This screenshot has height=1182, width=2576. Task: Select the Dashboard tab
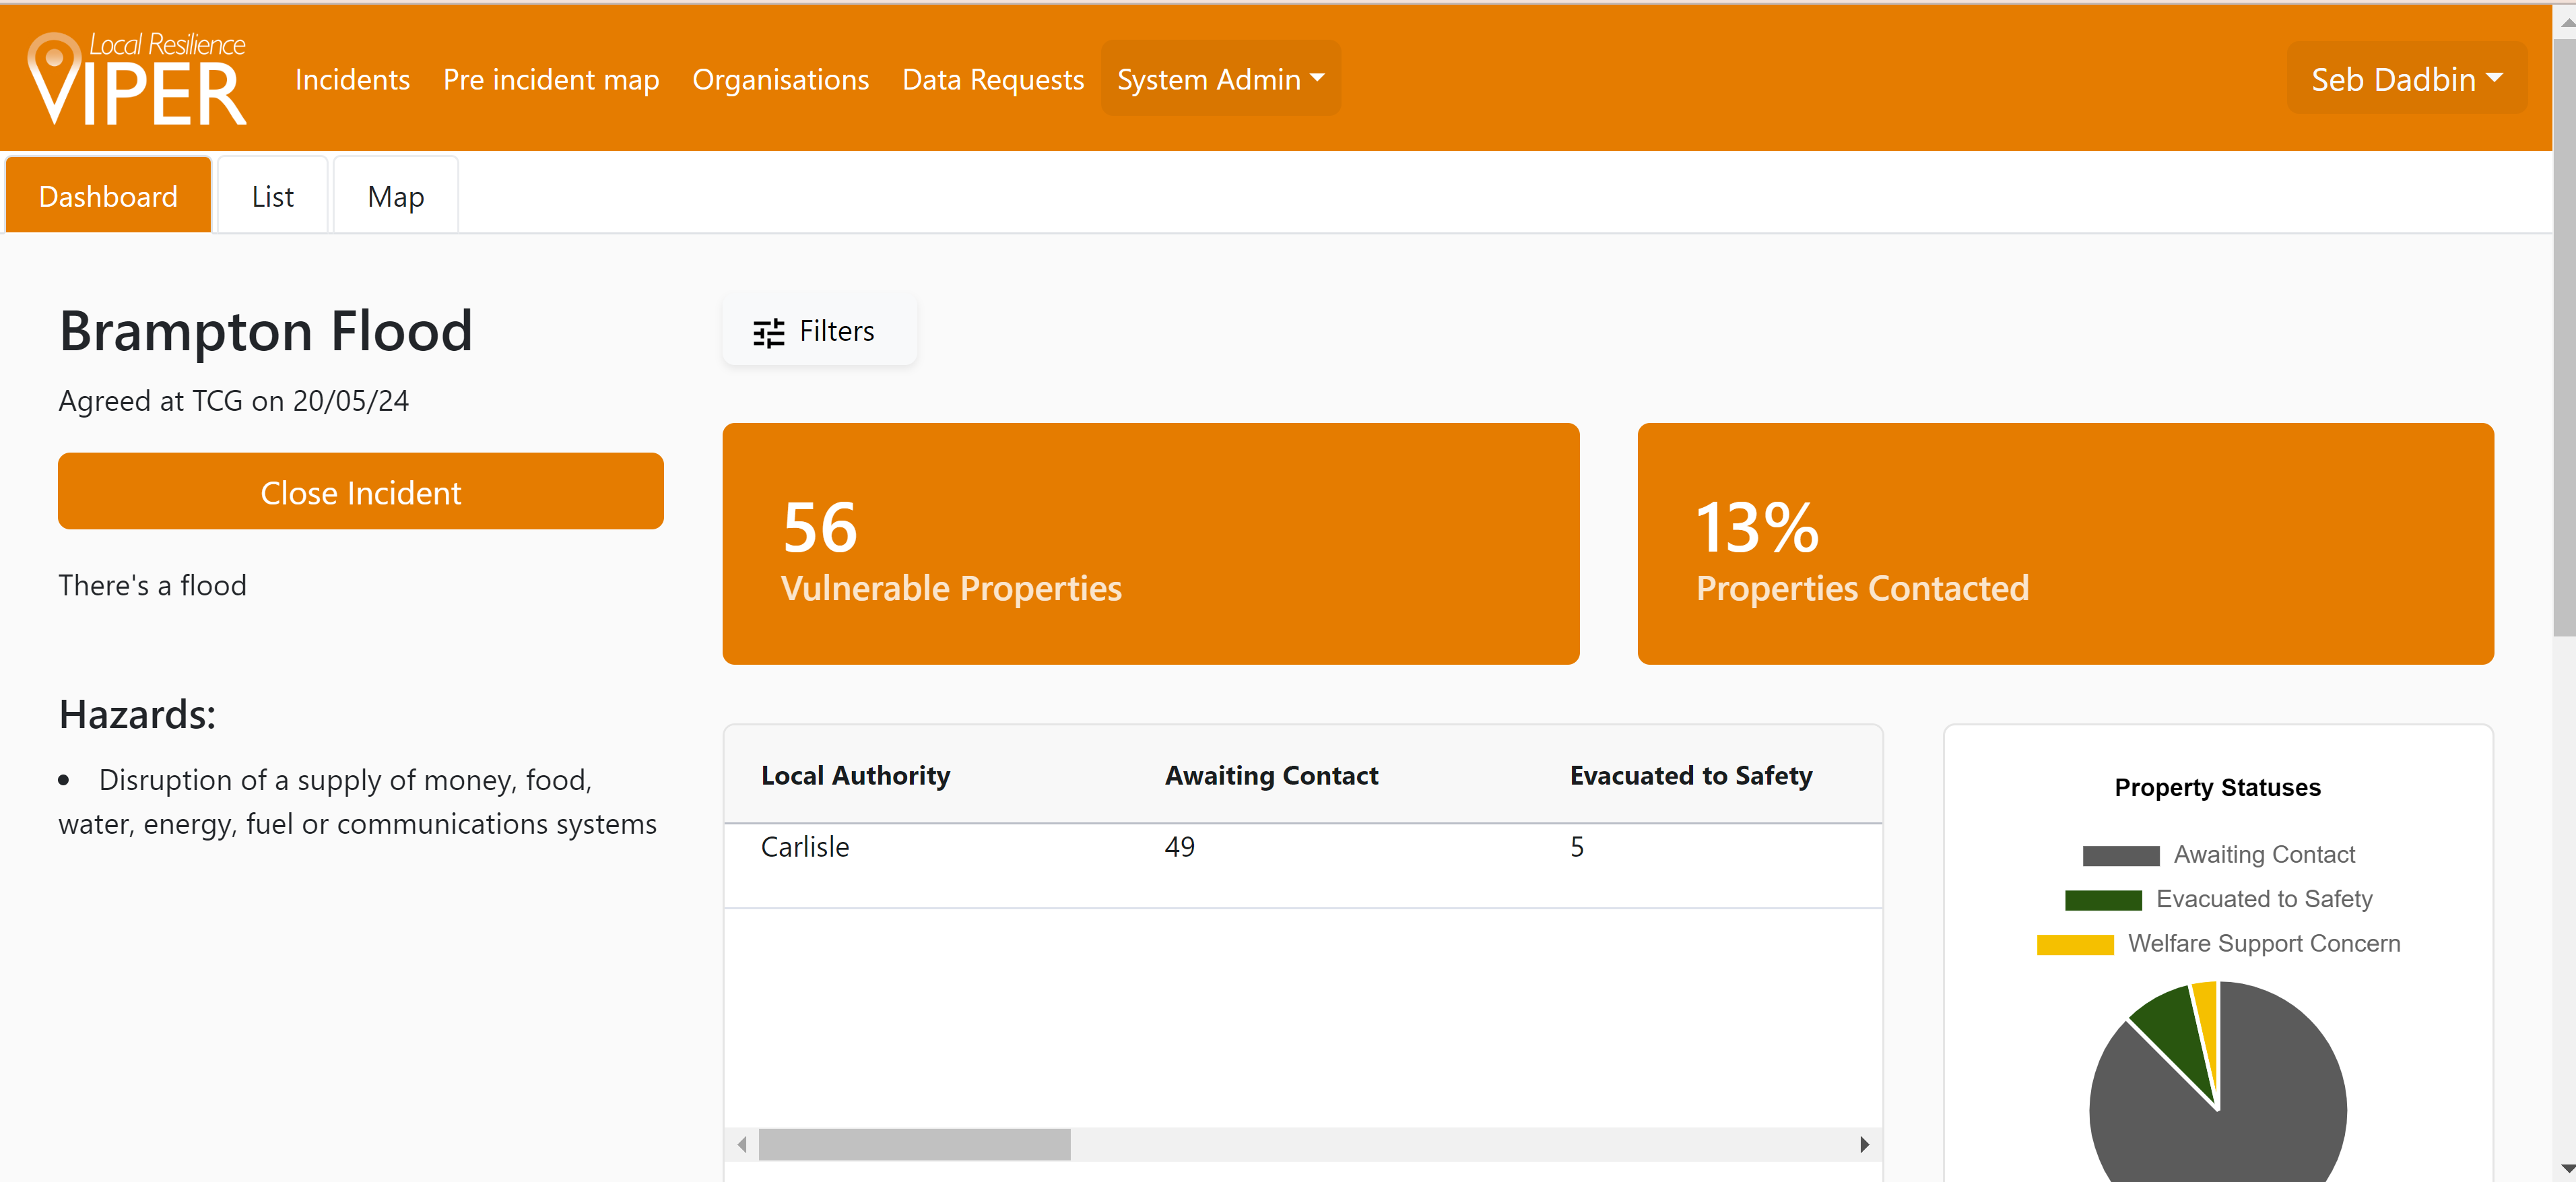tap(108, 197)
